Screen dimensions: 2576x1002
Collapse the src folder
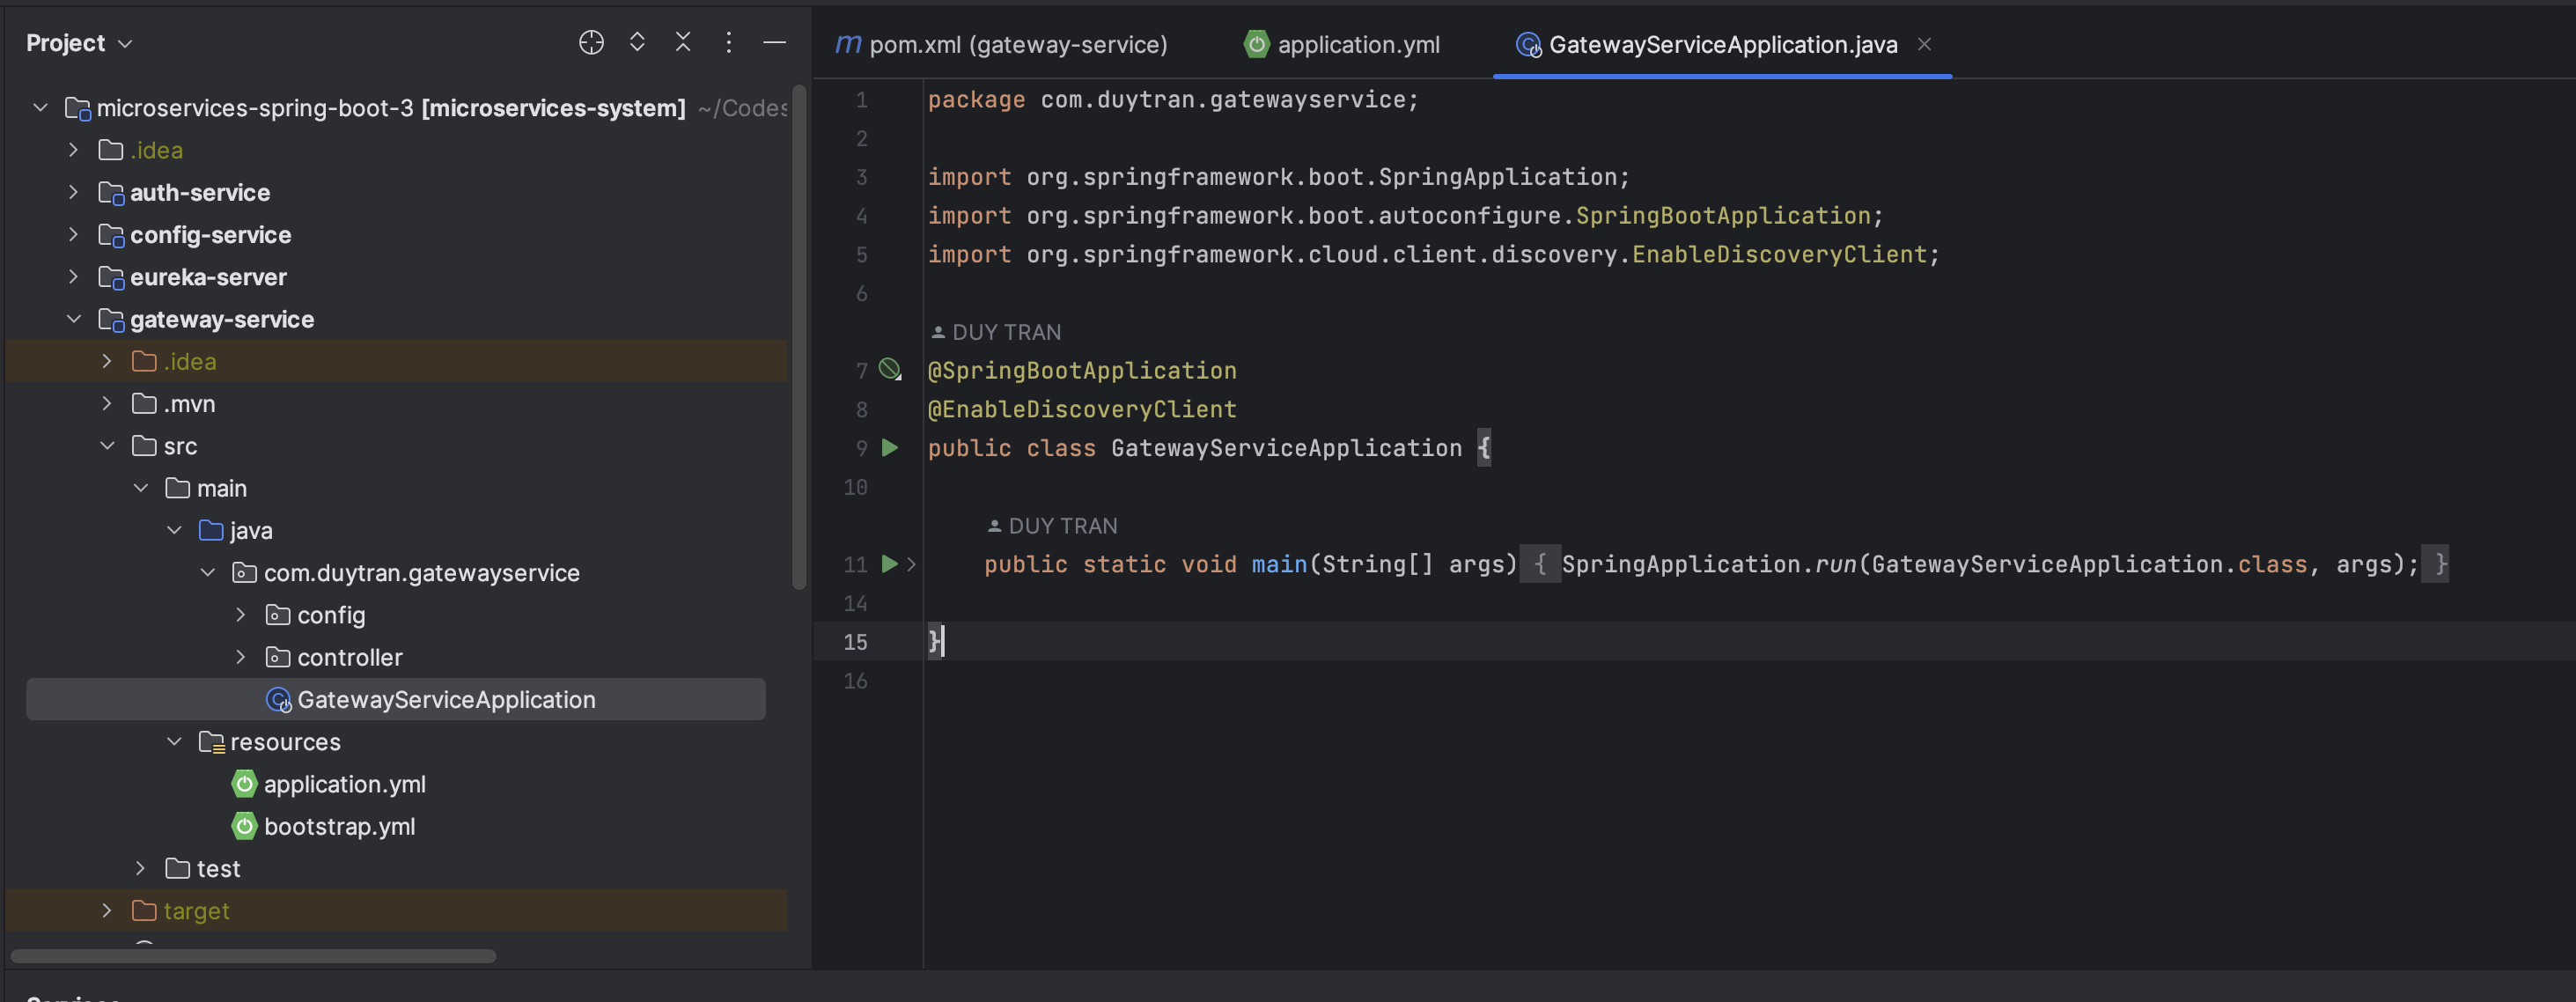pyautogui.click(x=107, y=446)
